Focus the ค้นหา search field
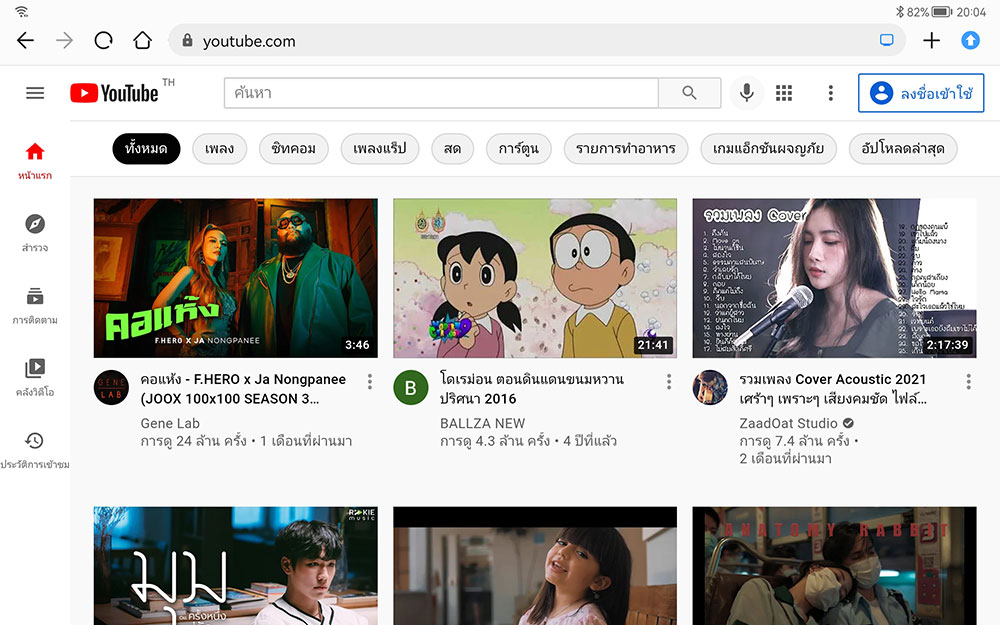Image resolution: width=1000 pixels, height=625 pixels. (440, 93)
